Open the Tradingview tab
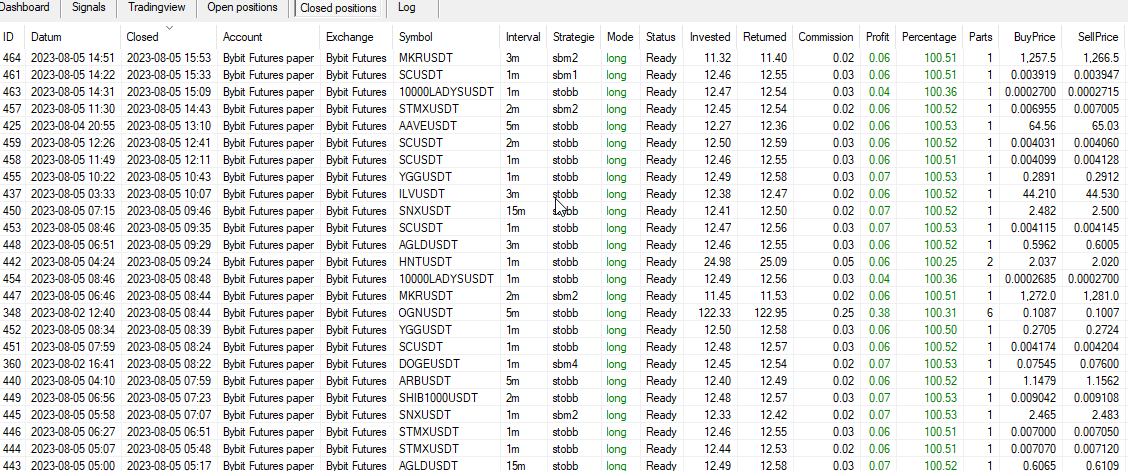This screenshot has height=471, width=1128. 156,7
